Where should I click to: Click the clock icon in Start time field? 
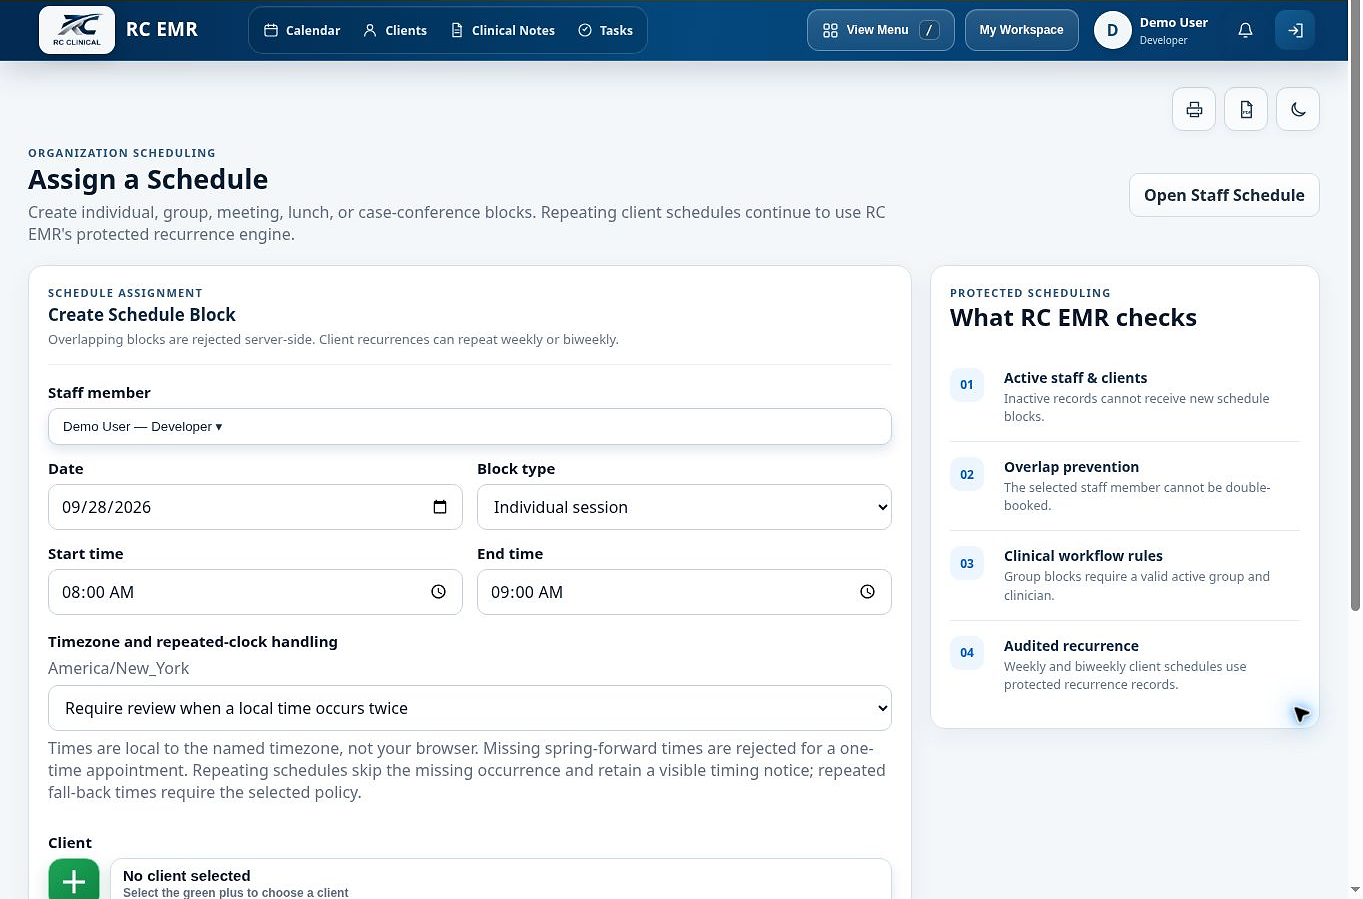tap(438, 592)
